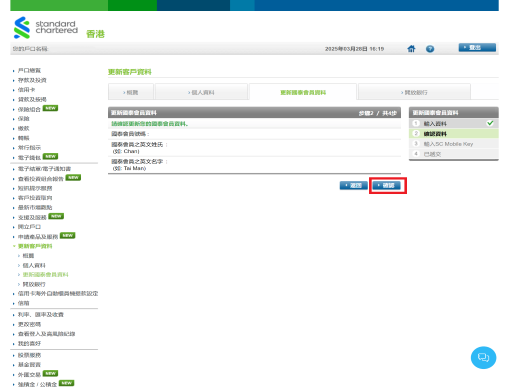Open 我的喜好 in sidebar
520x389 pixels.
pyautogui.click(x=29, y=344)
